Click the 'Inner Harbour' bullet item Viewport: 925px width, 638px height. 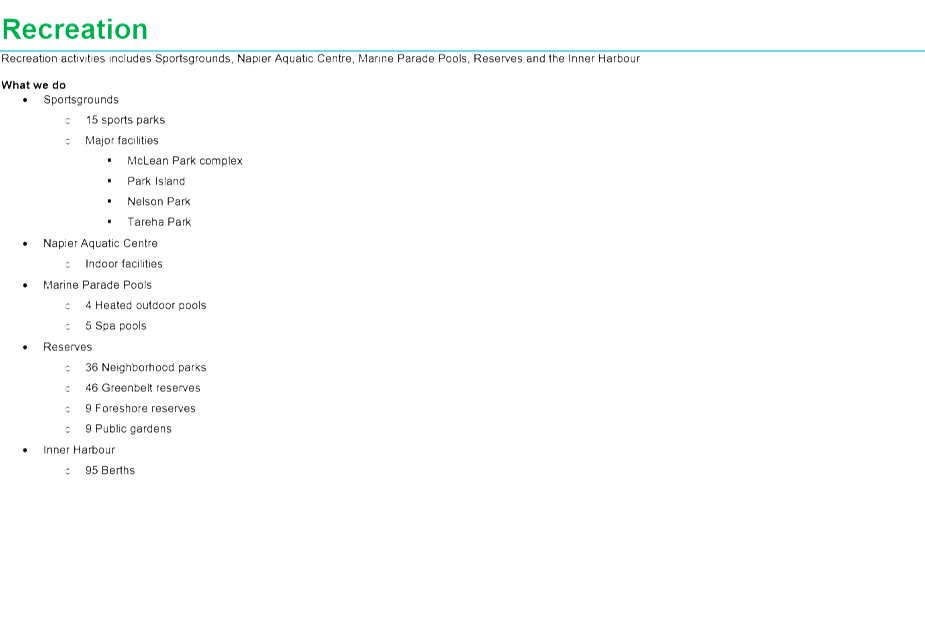[79, 450]
